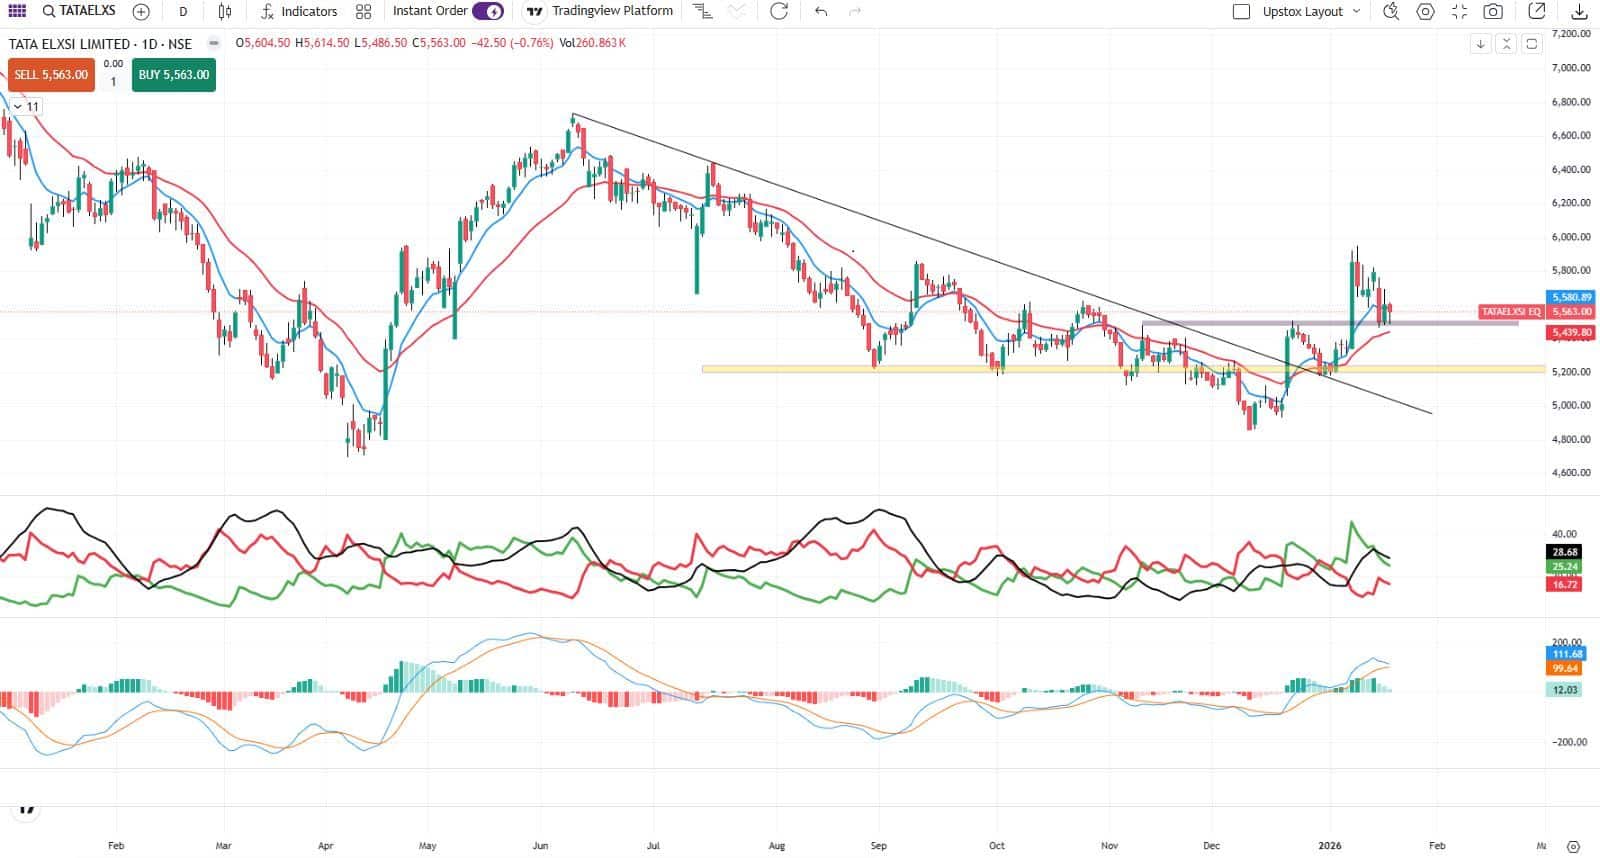1600x858 pixels.
Task: Toggle the Instant Order switch
Action: [488, 11]
